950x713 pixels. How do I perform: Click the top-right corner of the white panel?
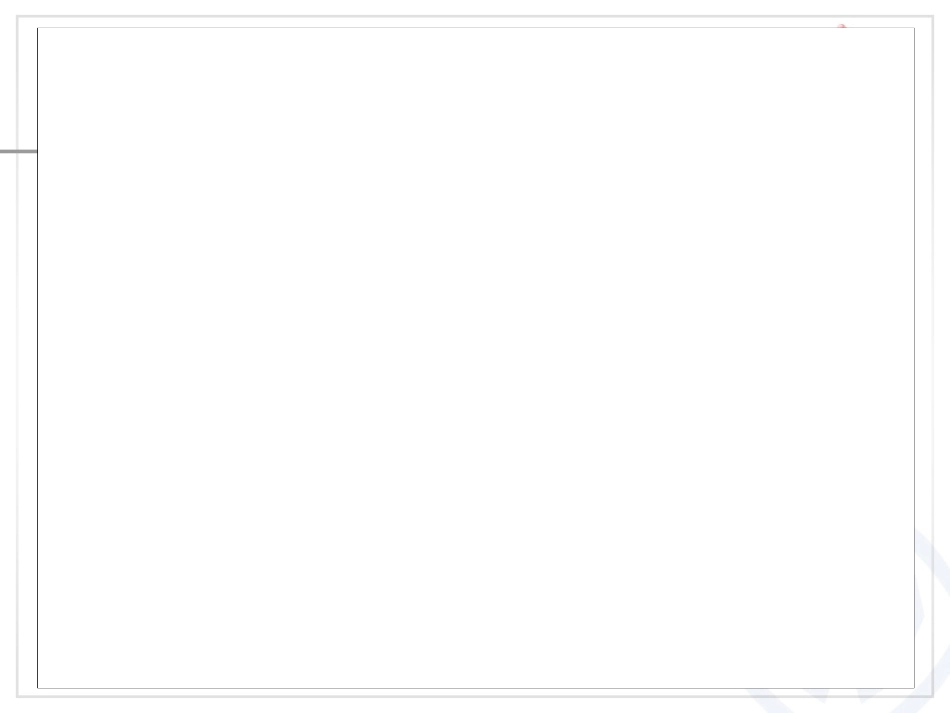tap(914, 28)
